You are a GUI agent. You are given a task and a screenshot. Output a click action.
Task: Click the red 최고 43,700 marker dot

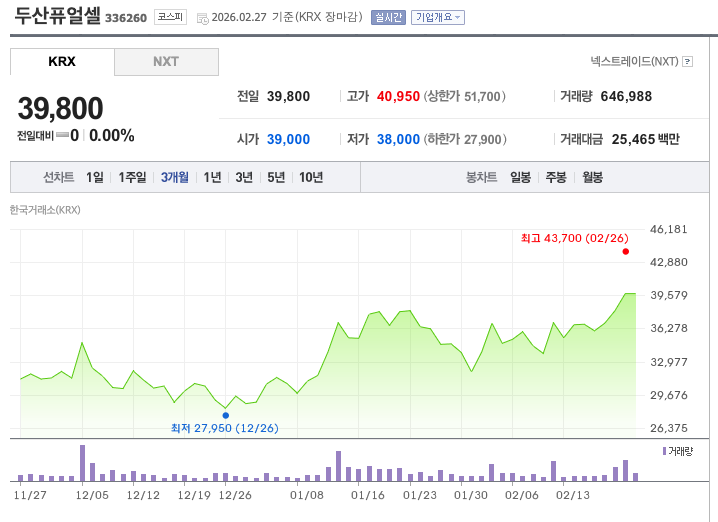click(x=626, y=251)
